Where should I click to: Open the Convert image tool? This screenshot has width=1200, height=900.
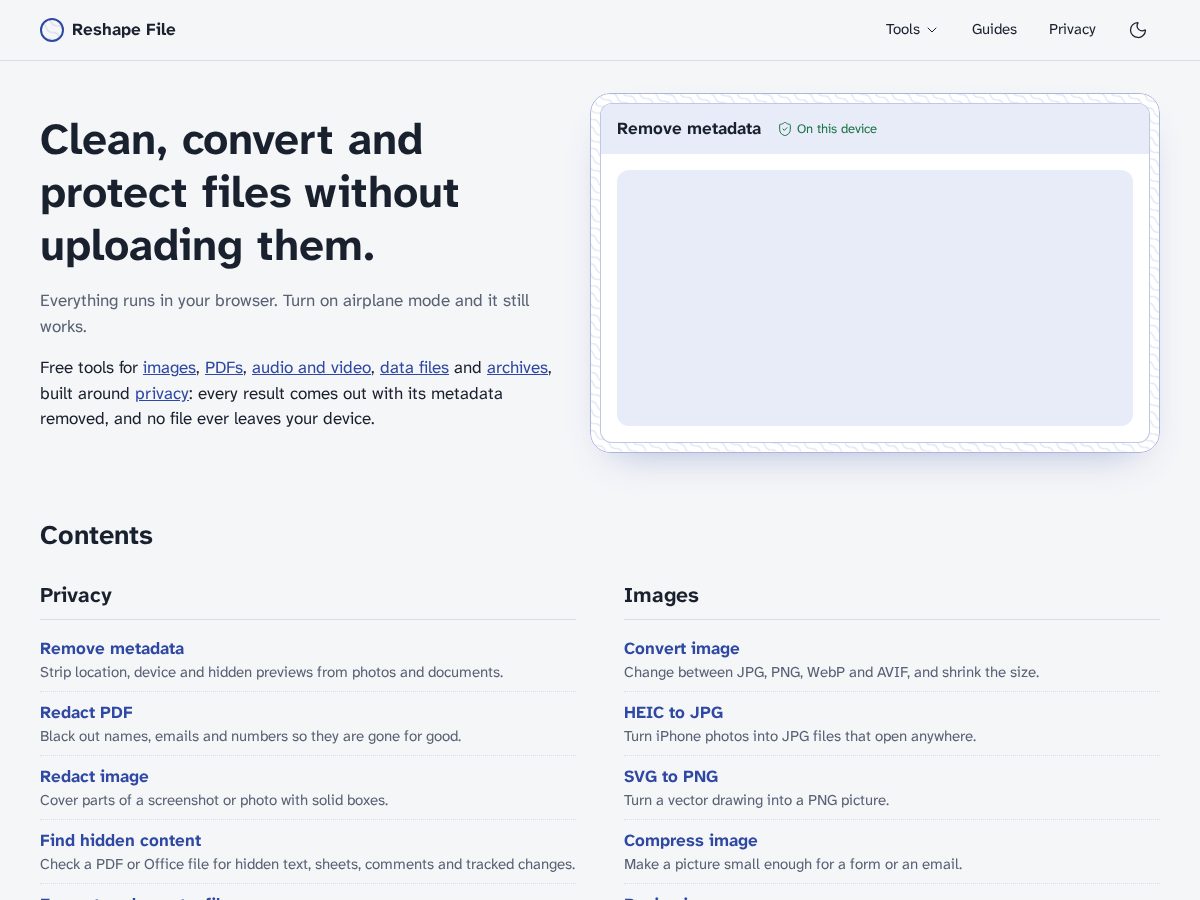tap(682, 648)
